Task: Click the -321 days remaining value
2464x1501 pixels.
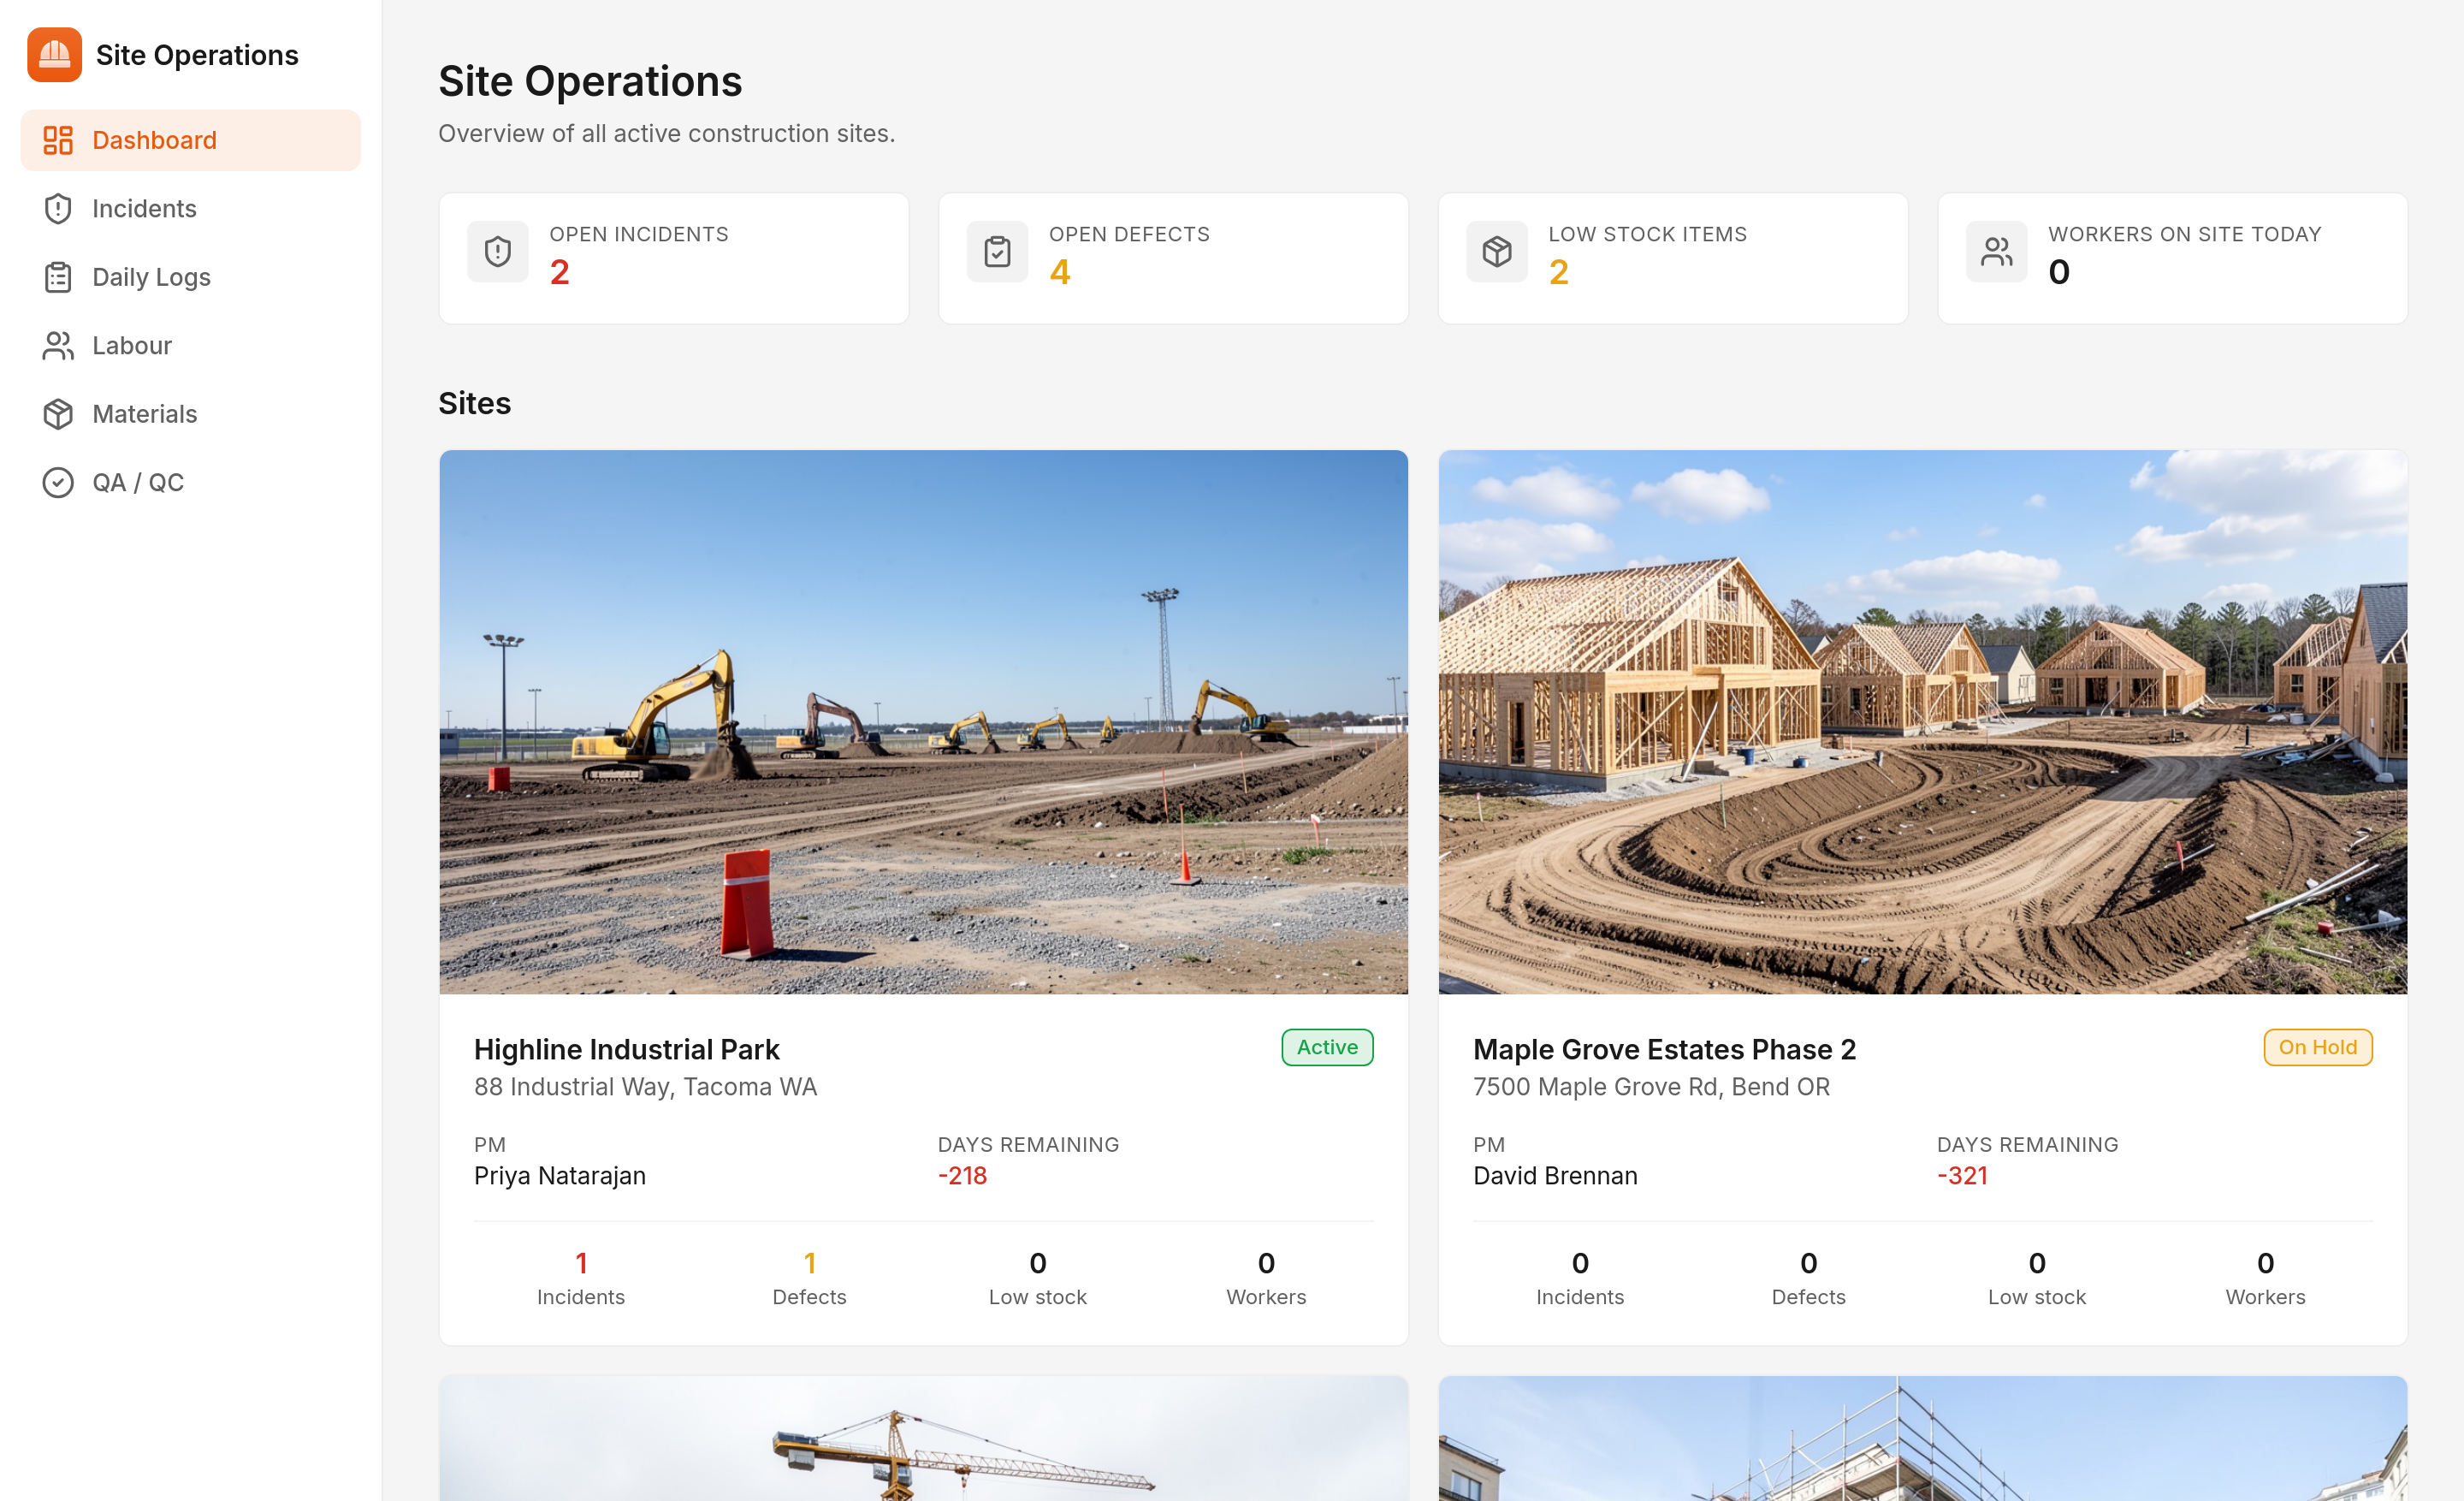Action: click(x=1962, y=1176)
